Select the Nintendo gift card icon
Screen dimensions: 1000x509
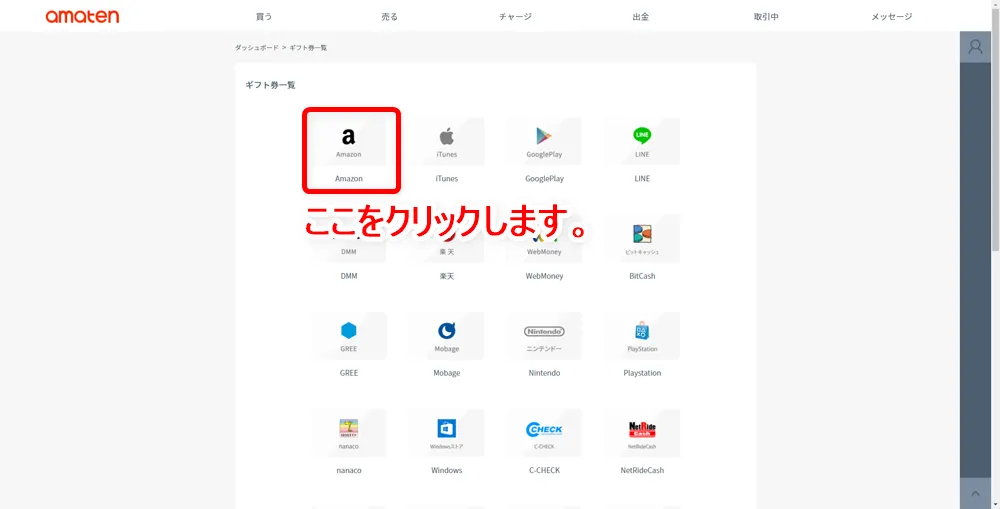544,336
